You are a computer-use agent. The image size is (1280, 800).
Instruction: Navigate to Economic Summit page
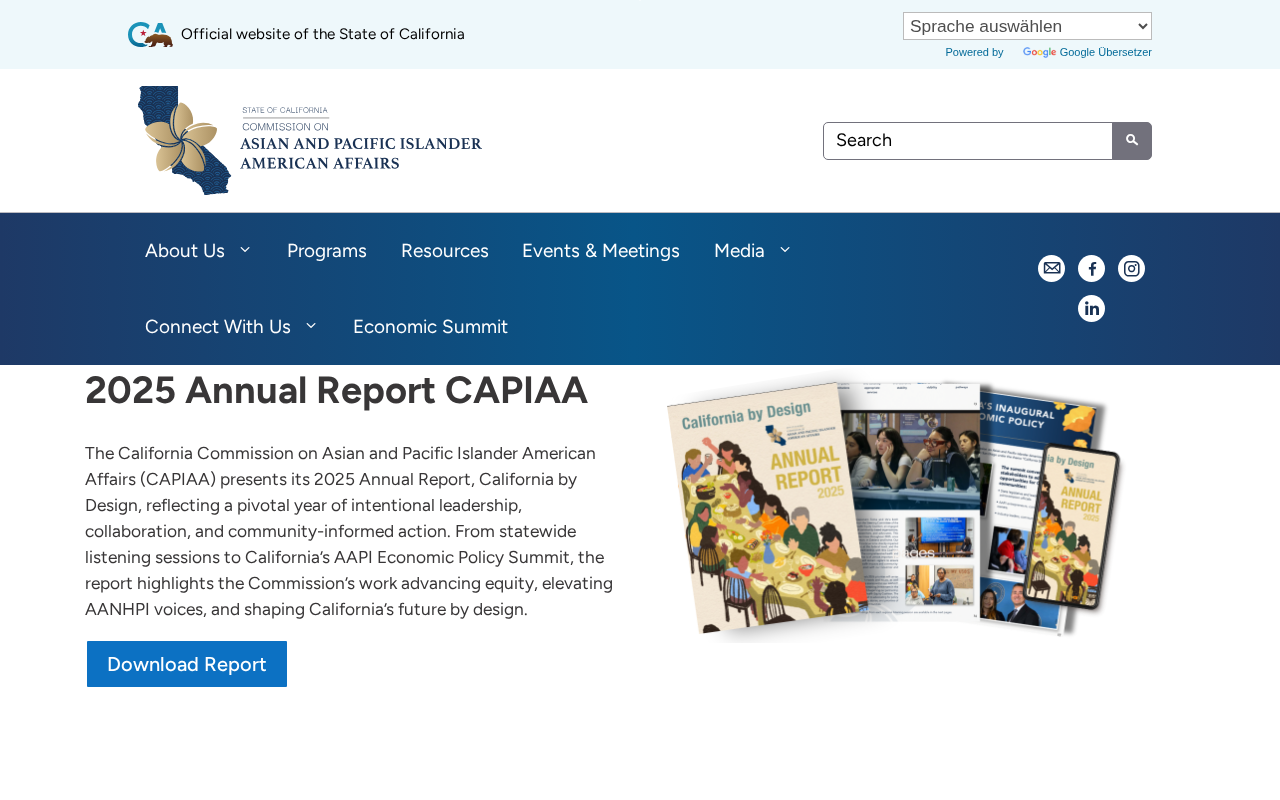tap(430, 327)
